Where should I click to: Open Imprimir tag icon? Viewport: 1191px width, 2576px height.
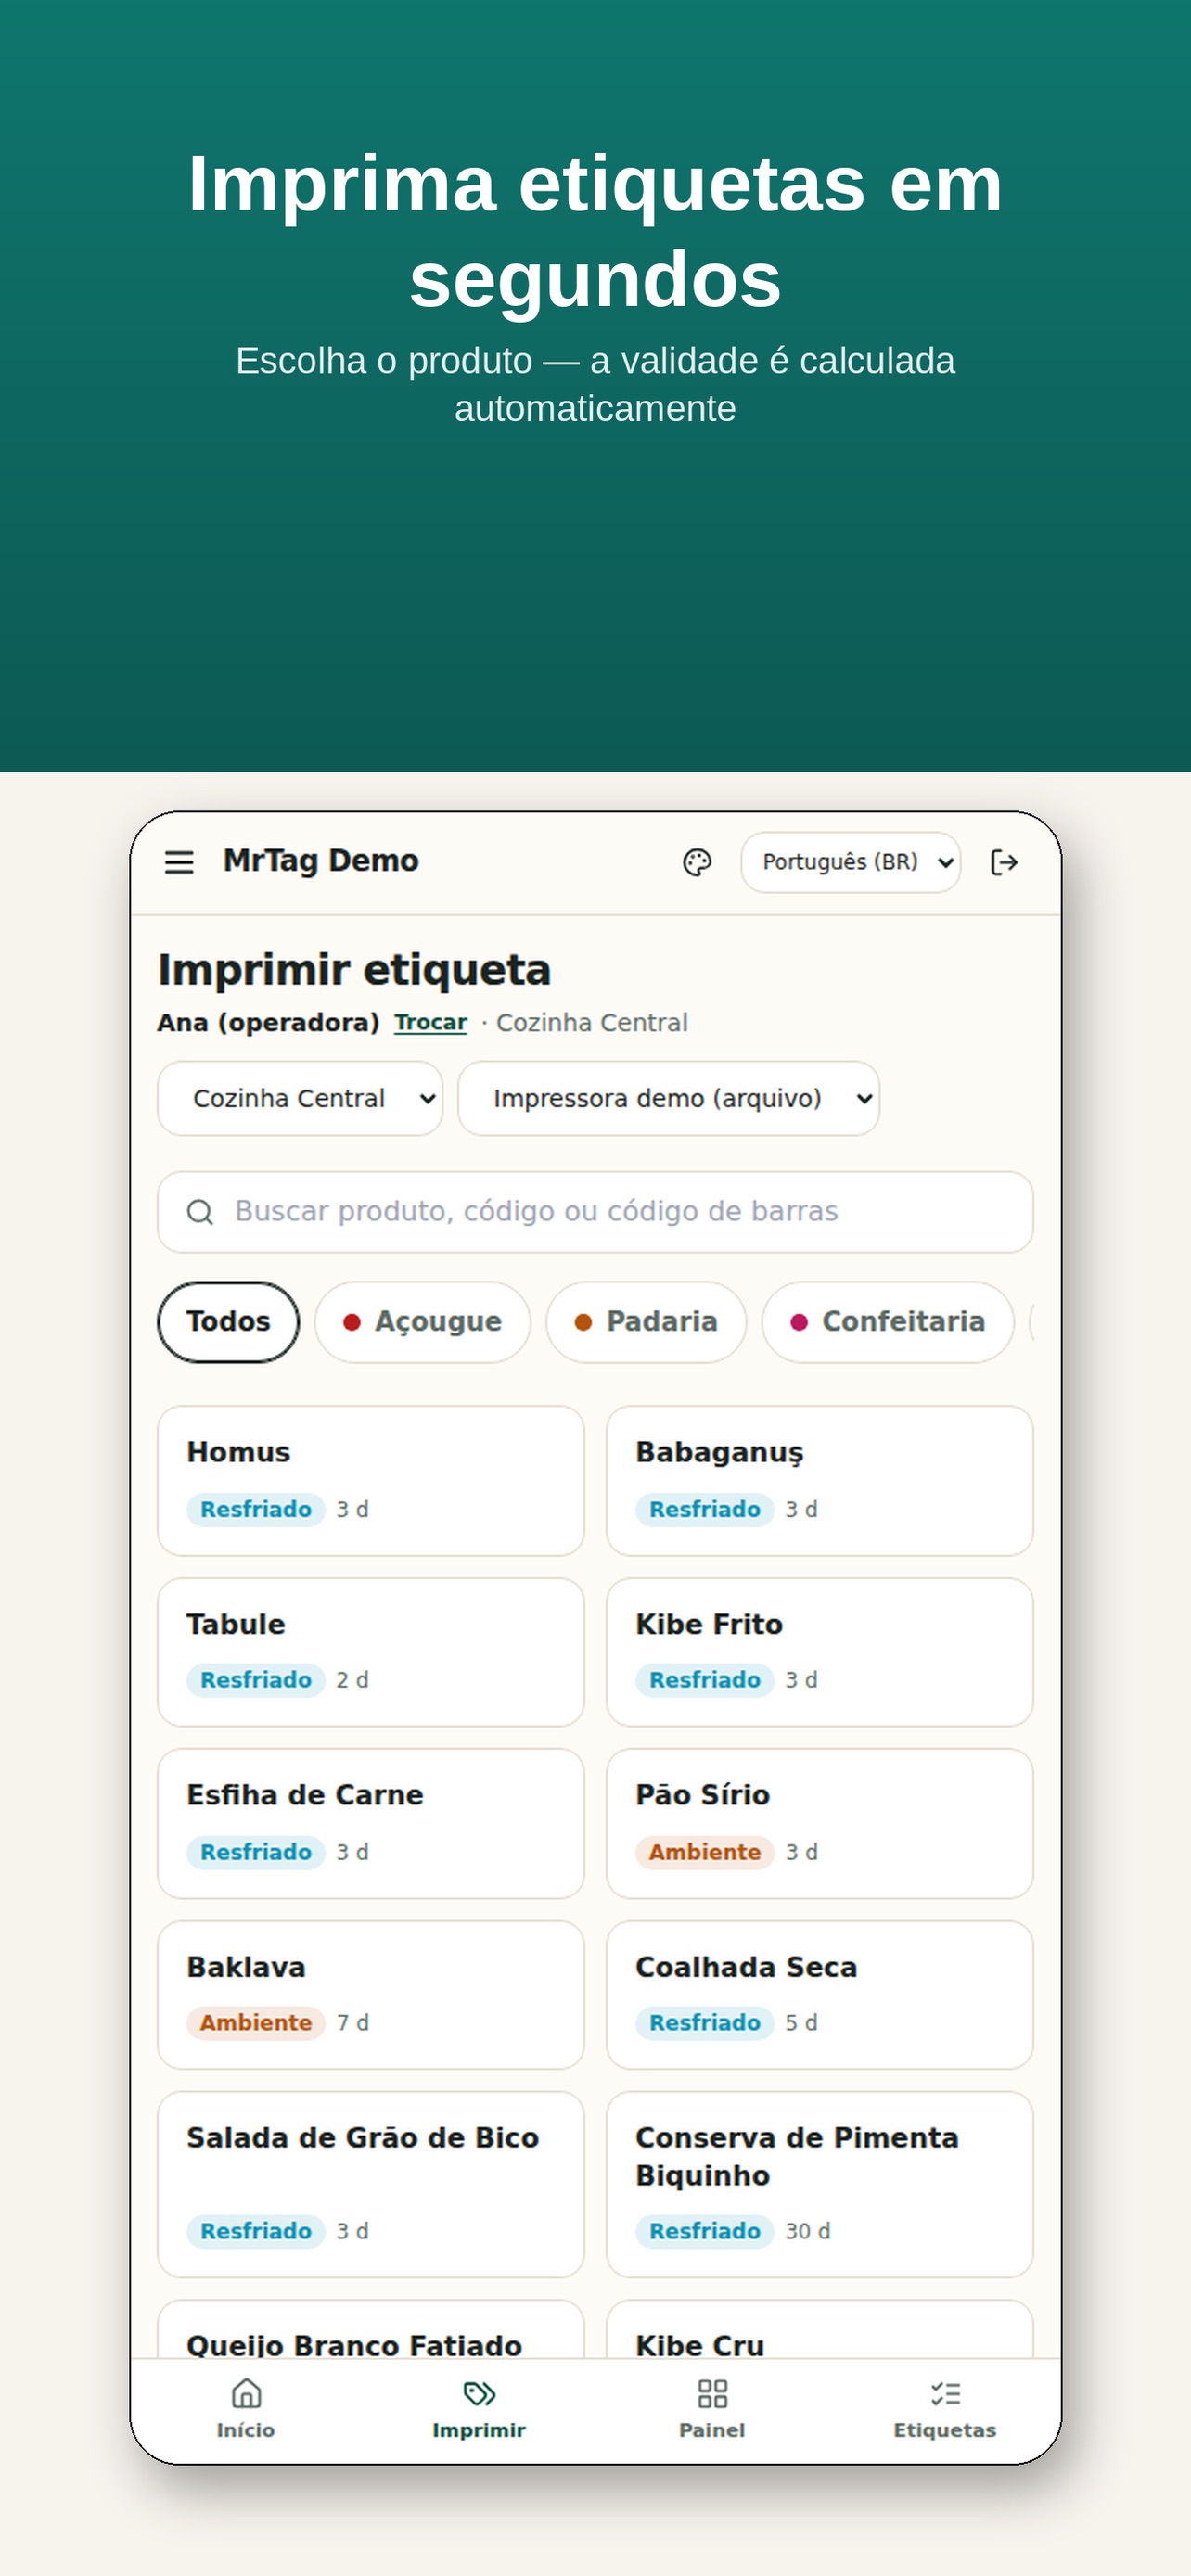click(x=479, y=2394)
